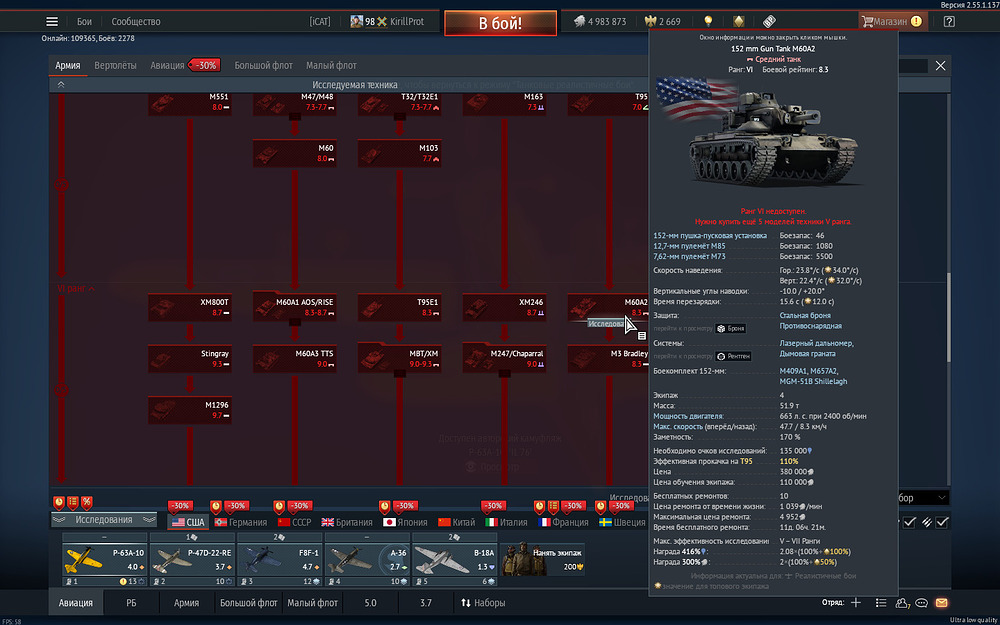Switch to the Авиация preset tab
Screen dimensions: 1000x625
click(76, 603)
